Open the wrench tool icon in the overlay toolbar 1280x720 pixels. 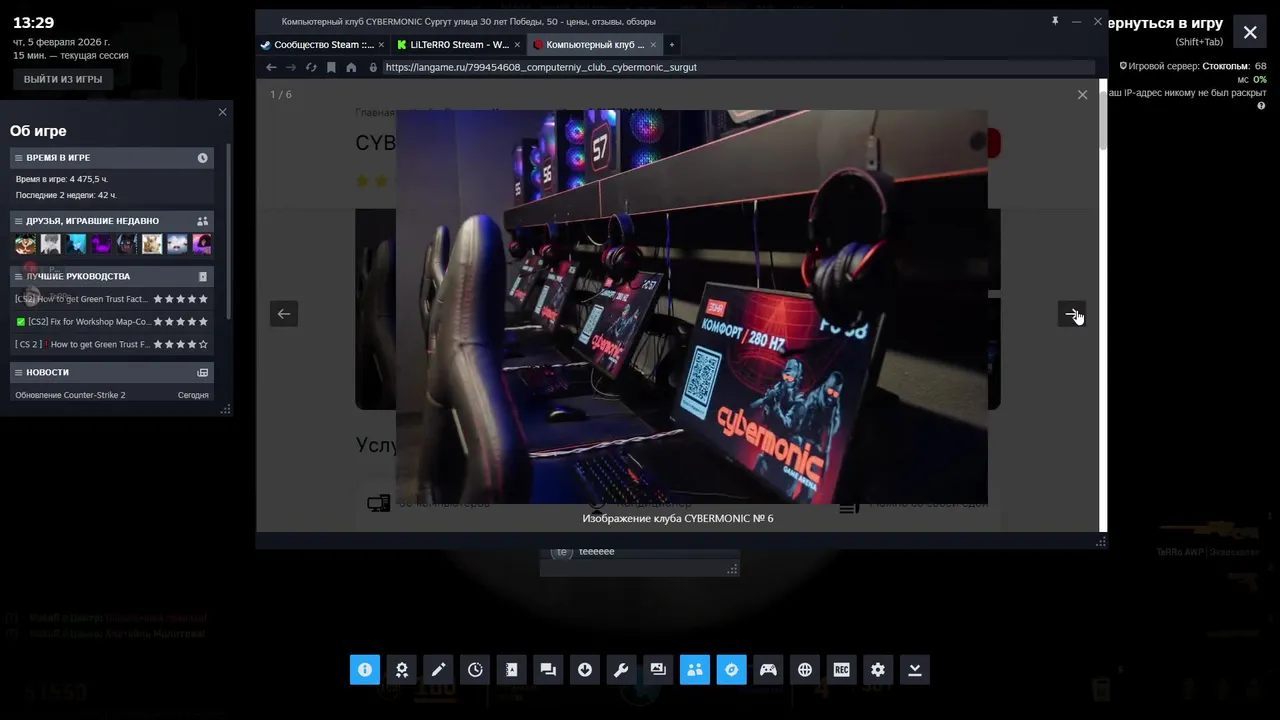coord(621,670)
